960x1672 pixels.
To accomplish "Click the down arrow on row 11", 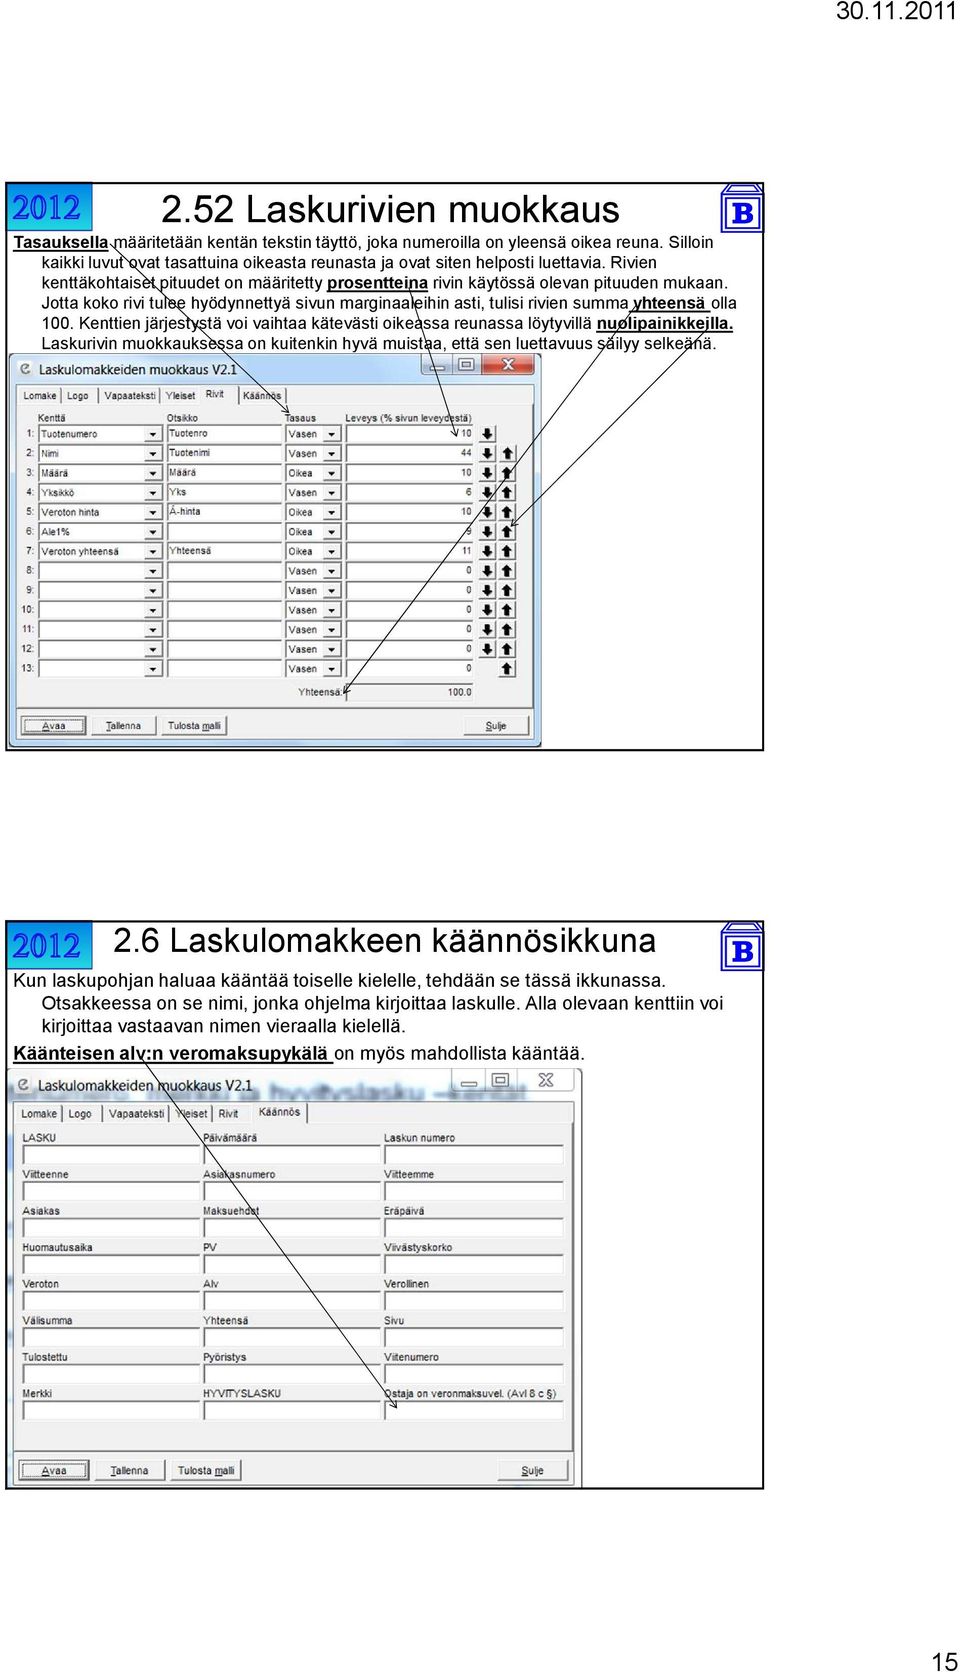I will (487, 629).
